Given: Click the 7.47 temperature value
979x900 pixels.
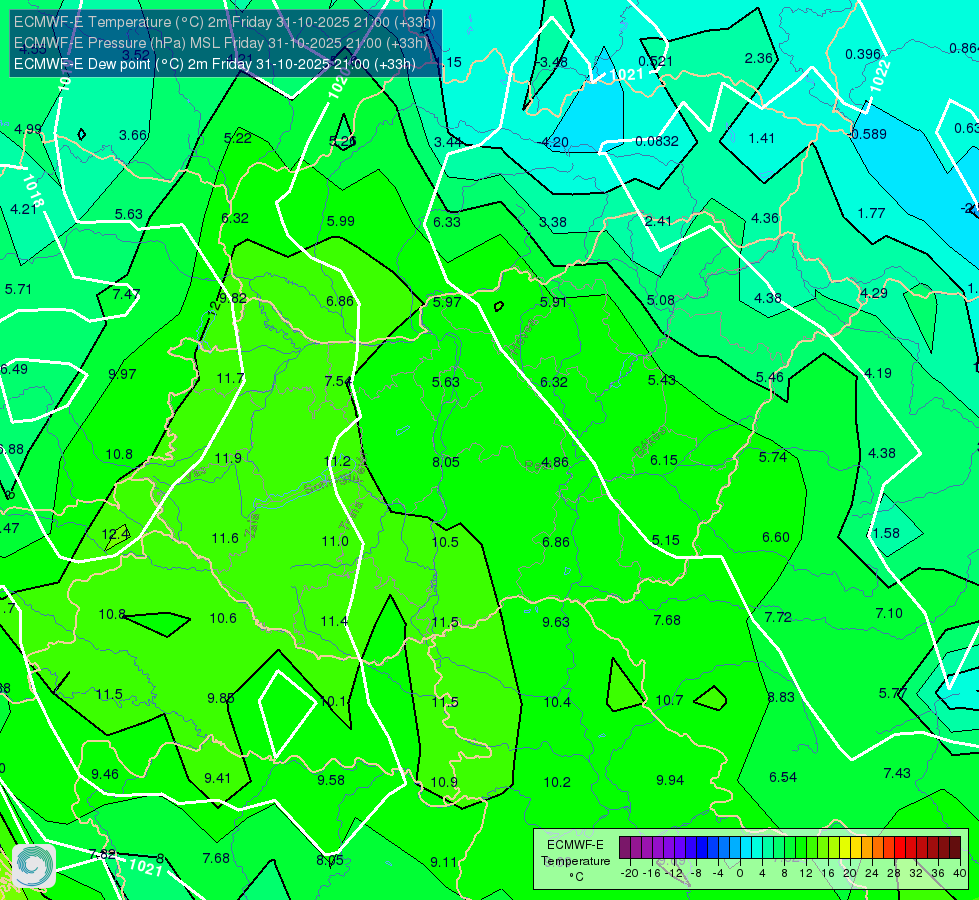Looking at the screenshot, I should click(126, 294).
